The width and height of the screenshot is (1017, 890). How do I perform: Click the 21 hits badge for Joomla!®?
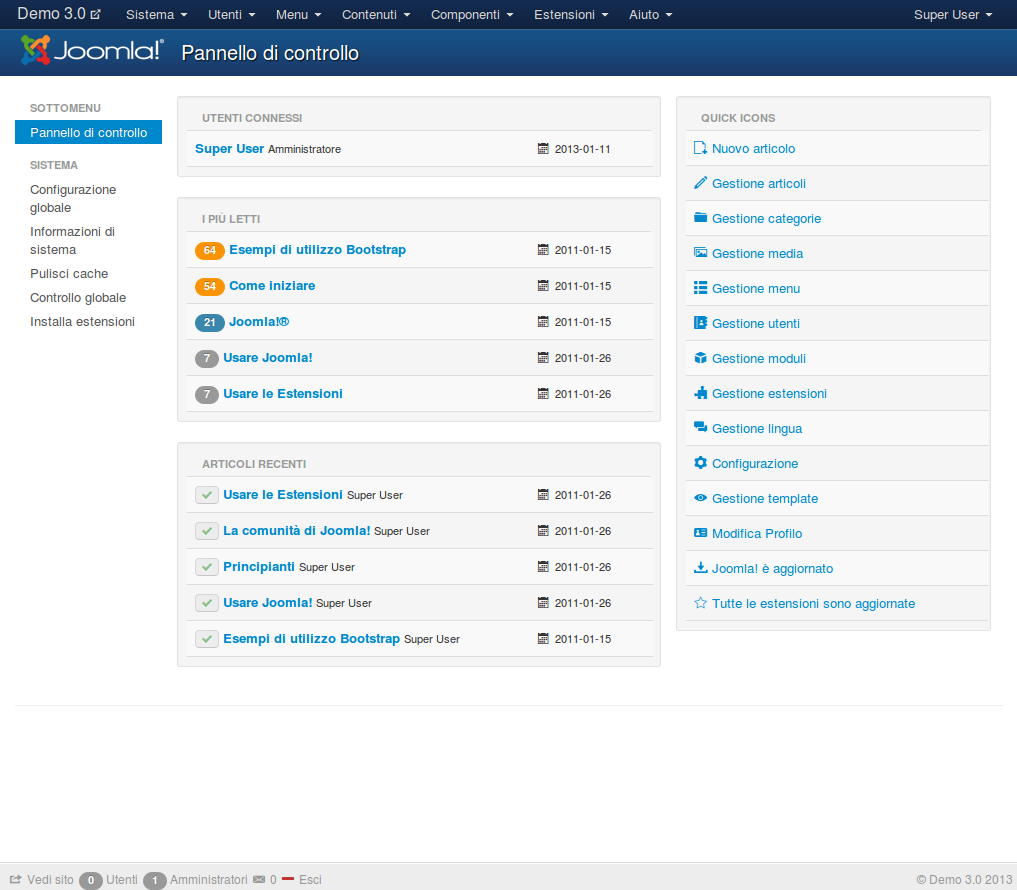tap(209, 322)
